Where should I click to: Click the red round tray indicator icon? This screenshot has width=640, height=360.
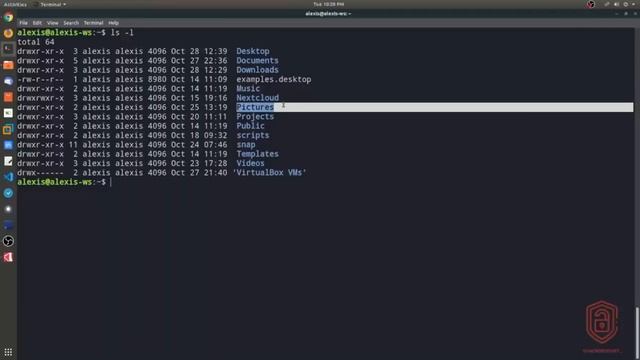pyautogui.click(x=591, y=4)
